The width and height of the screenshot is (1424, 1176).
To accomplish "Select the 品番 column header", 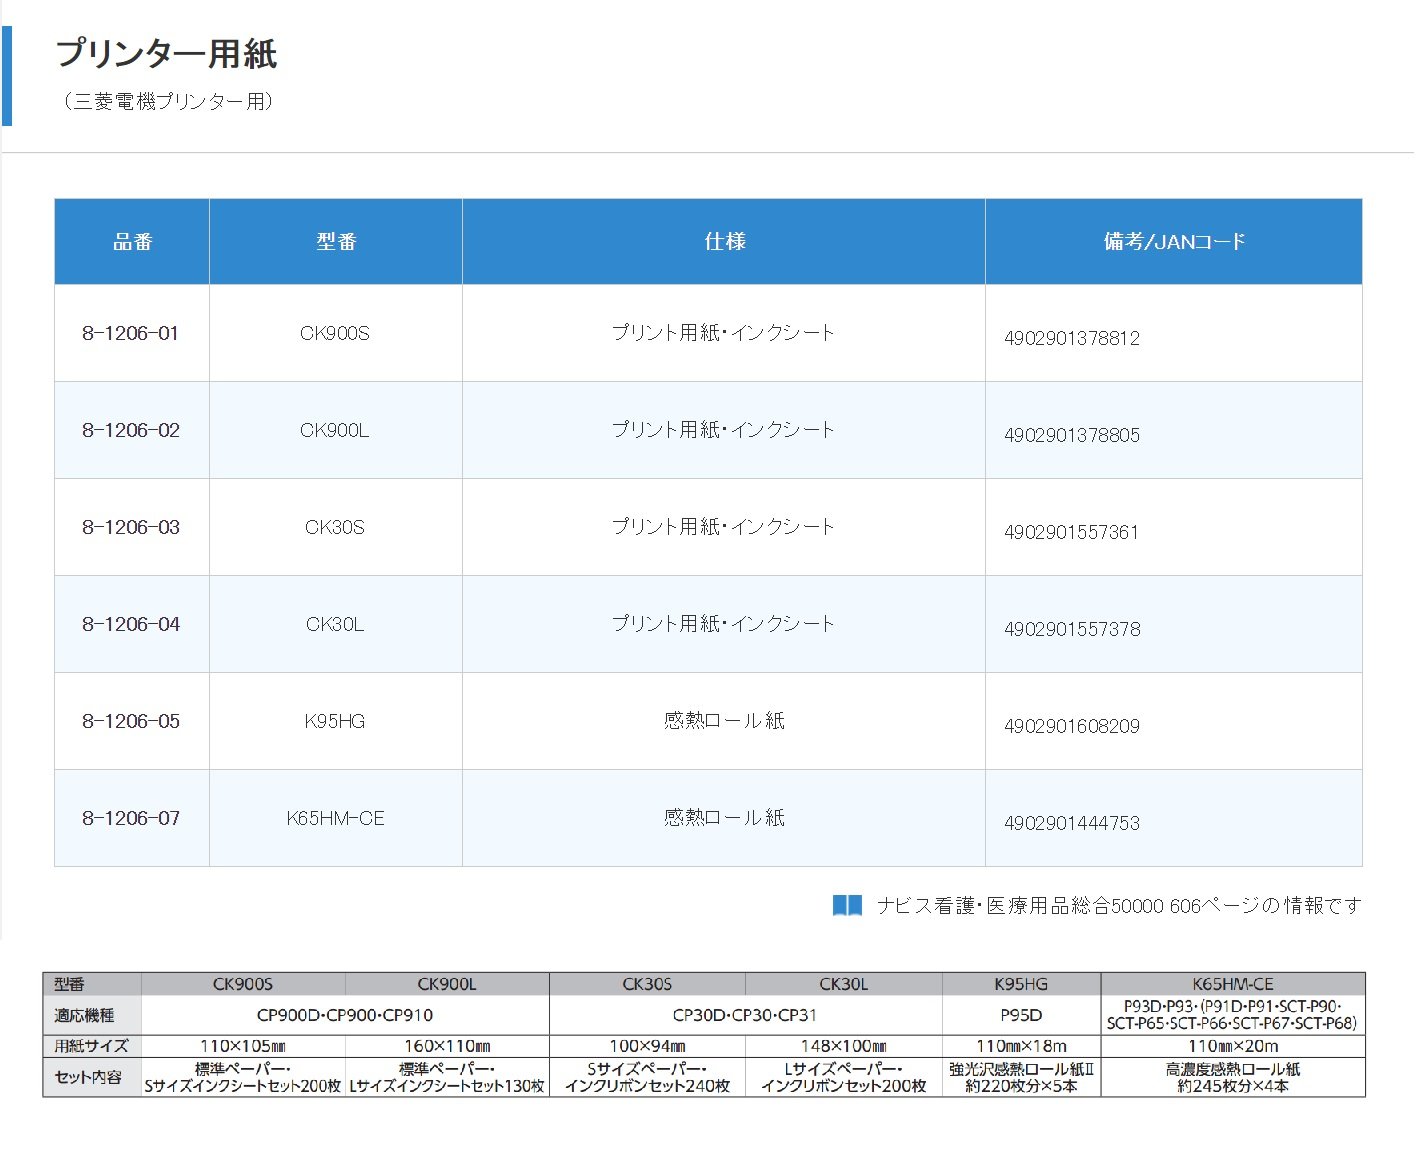I will (132, 242).
